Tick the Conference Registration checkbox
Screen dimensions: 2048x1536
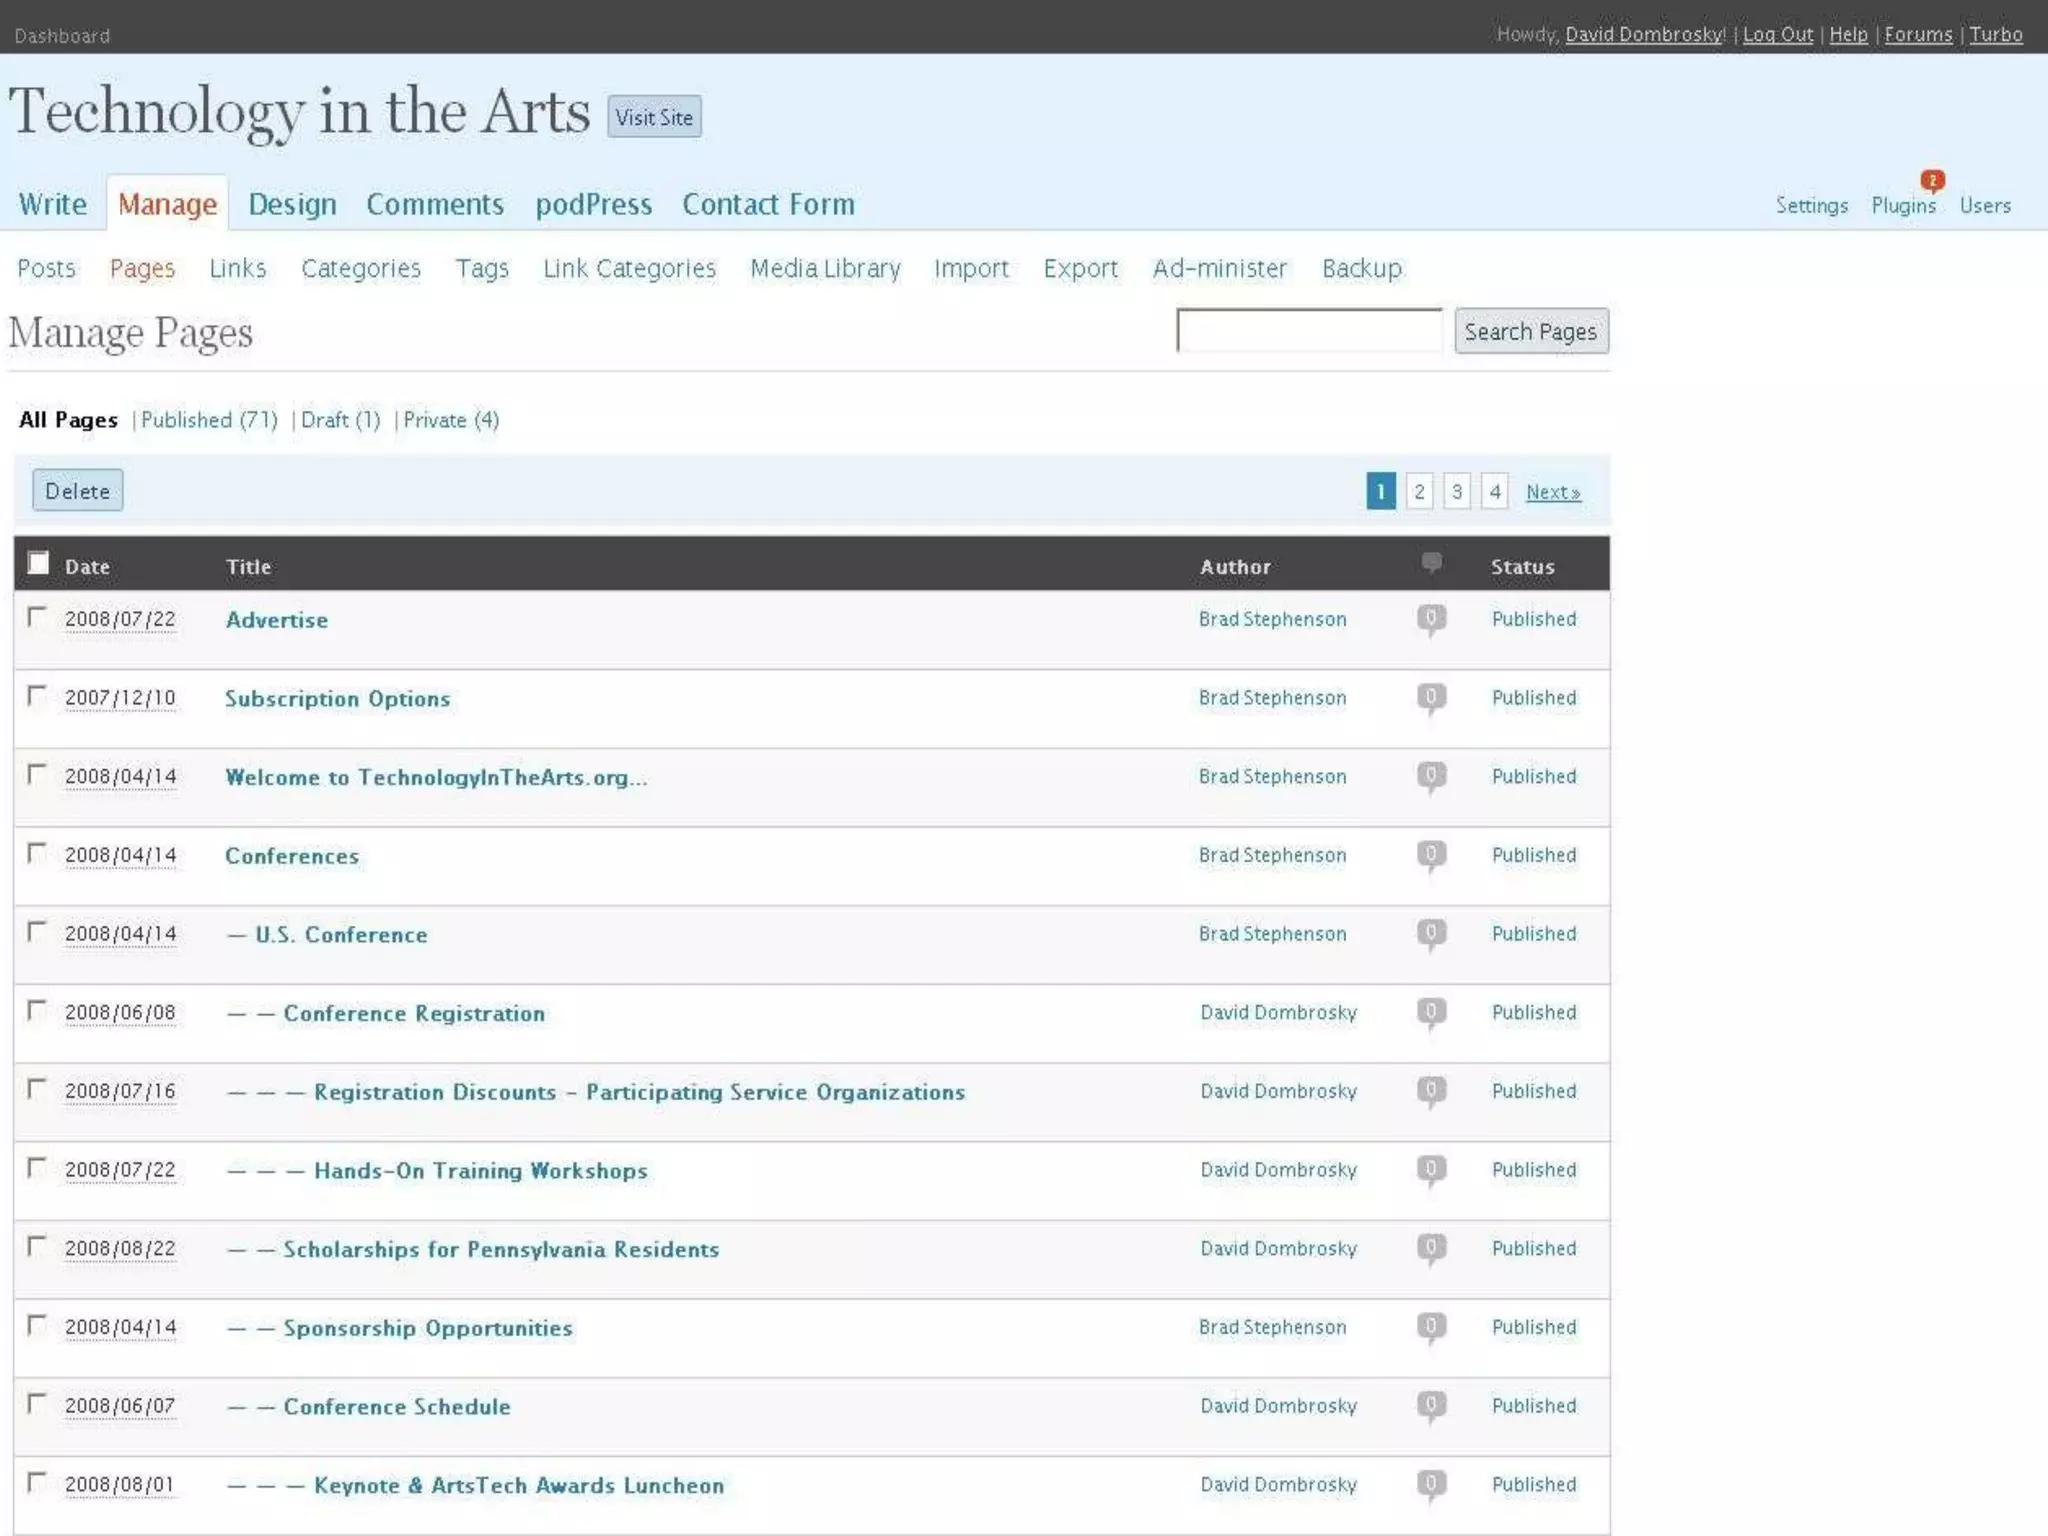[x=37, y=1010]
